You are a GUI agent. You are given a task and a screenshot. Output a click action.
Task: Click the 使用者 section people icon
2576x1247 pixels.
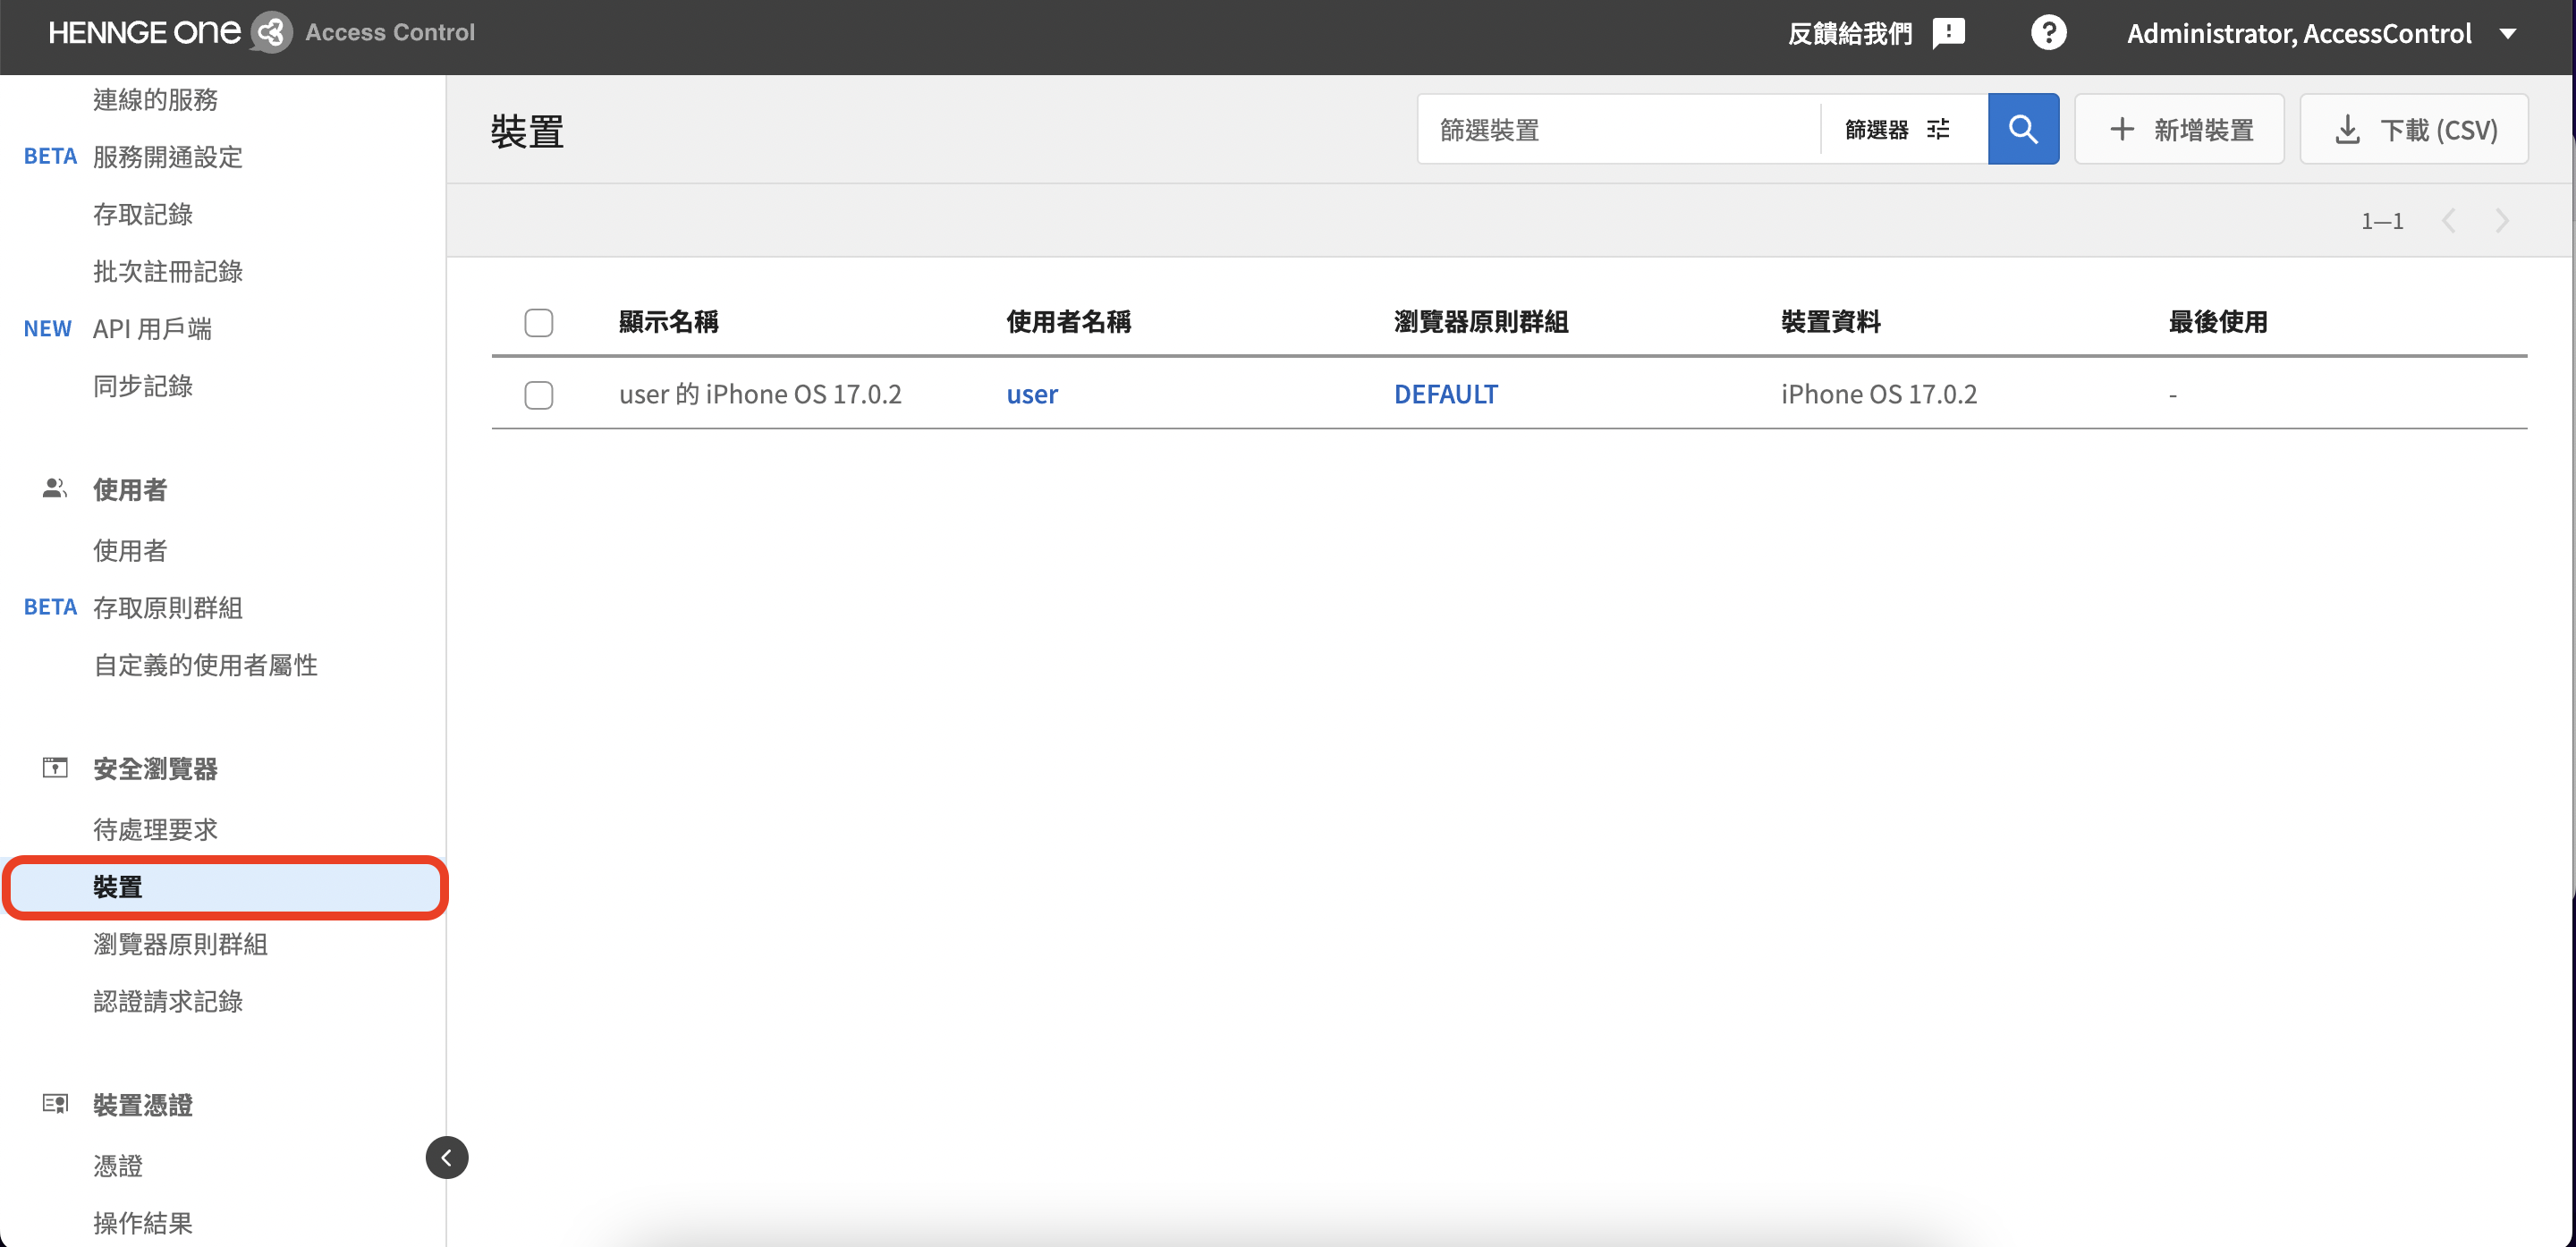(x=54, y=488)
